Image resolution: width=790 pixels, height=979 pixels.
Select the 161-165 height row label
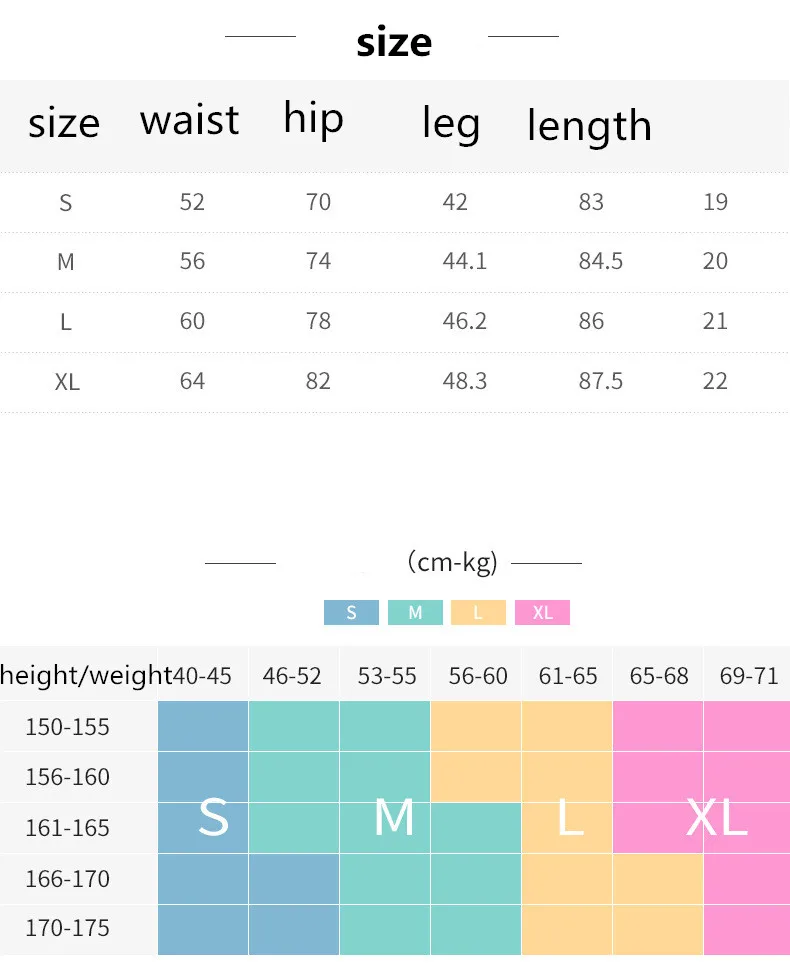(67, 828)
